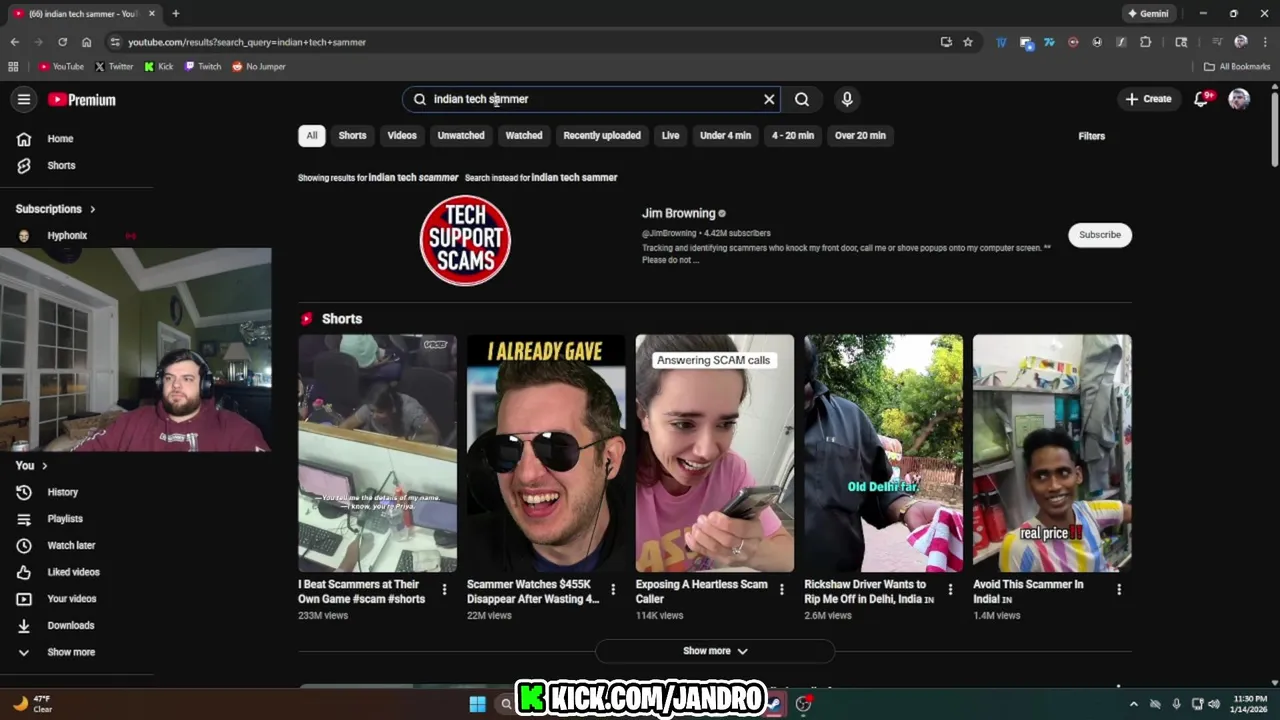Open options for Exposing A Heartless short
1280x720 pixels.
click(782, 590)
